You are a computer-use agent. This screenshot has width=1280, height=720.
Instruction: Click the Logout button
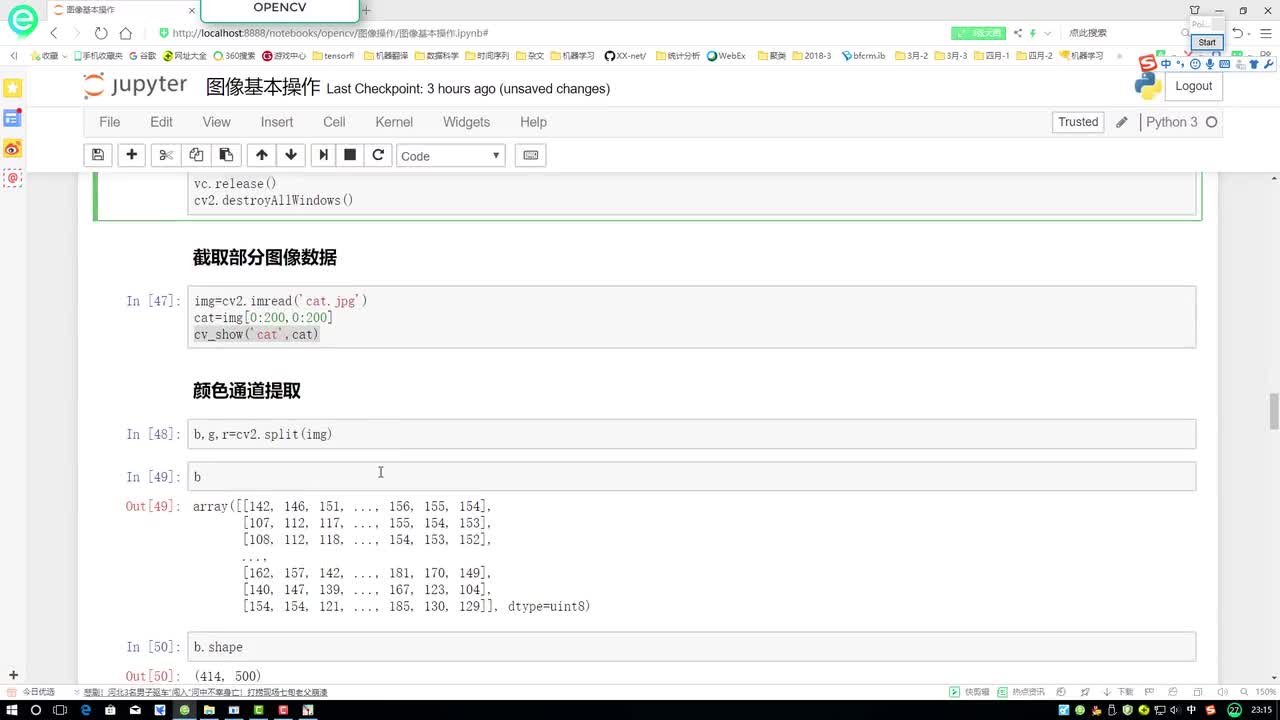coord(1193,86)
